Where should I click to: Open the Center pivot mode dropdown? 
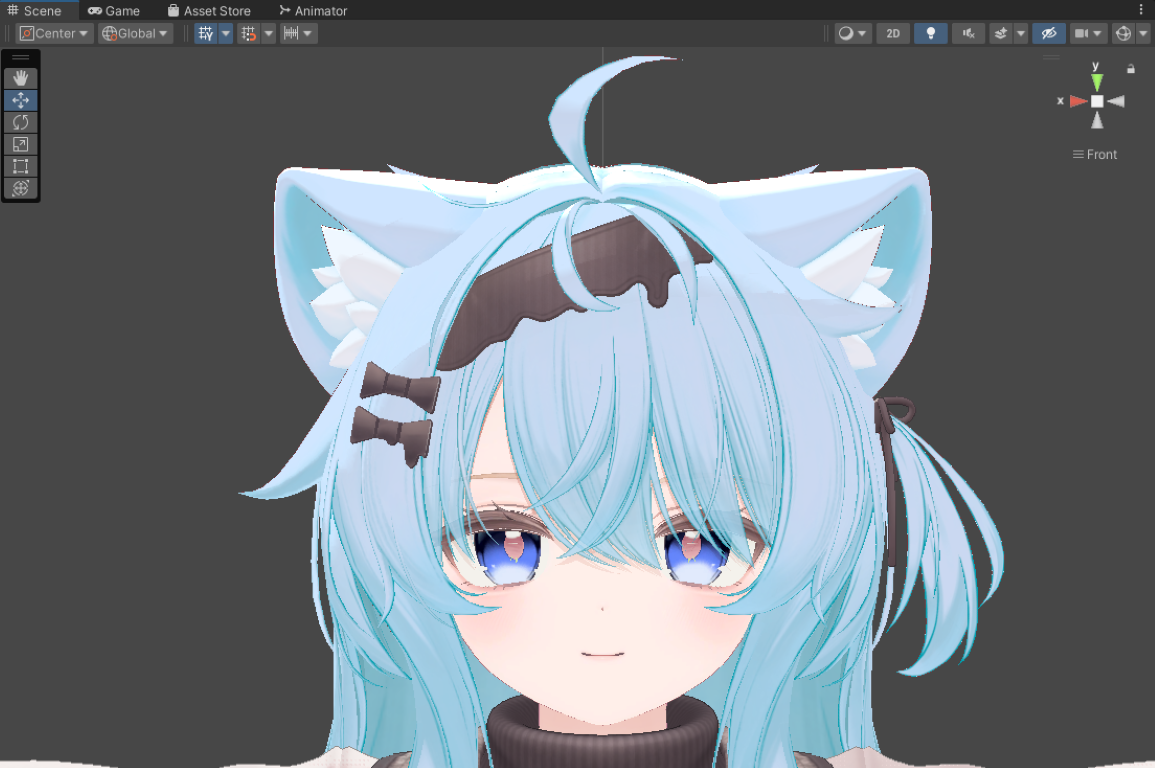point(55,33)
